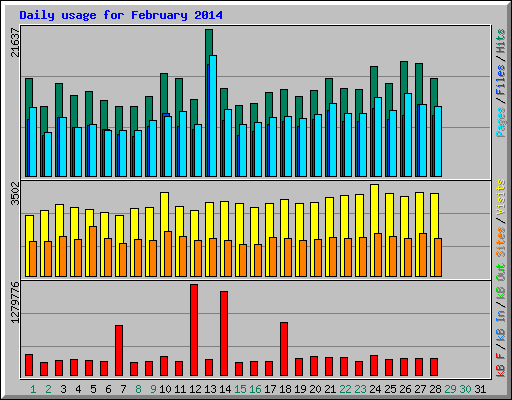Image resolution: width=512 pixels, height=400 pixels.
Task: Click the orange Sites bar for day 16
Action: pos(258,260)
